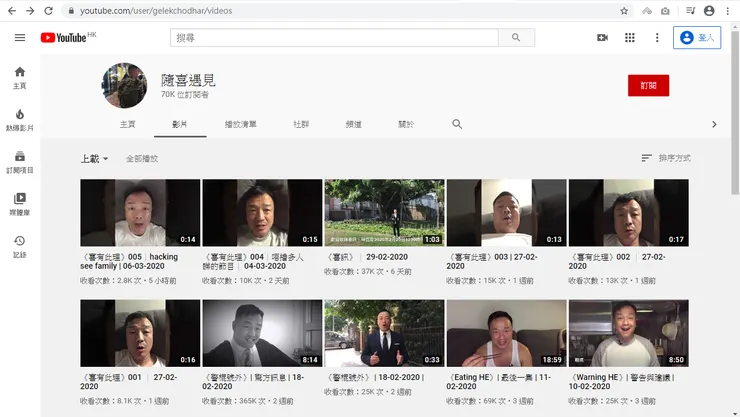Expand the 上載 uploads dropdown

[x=94, y=158]
